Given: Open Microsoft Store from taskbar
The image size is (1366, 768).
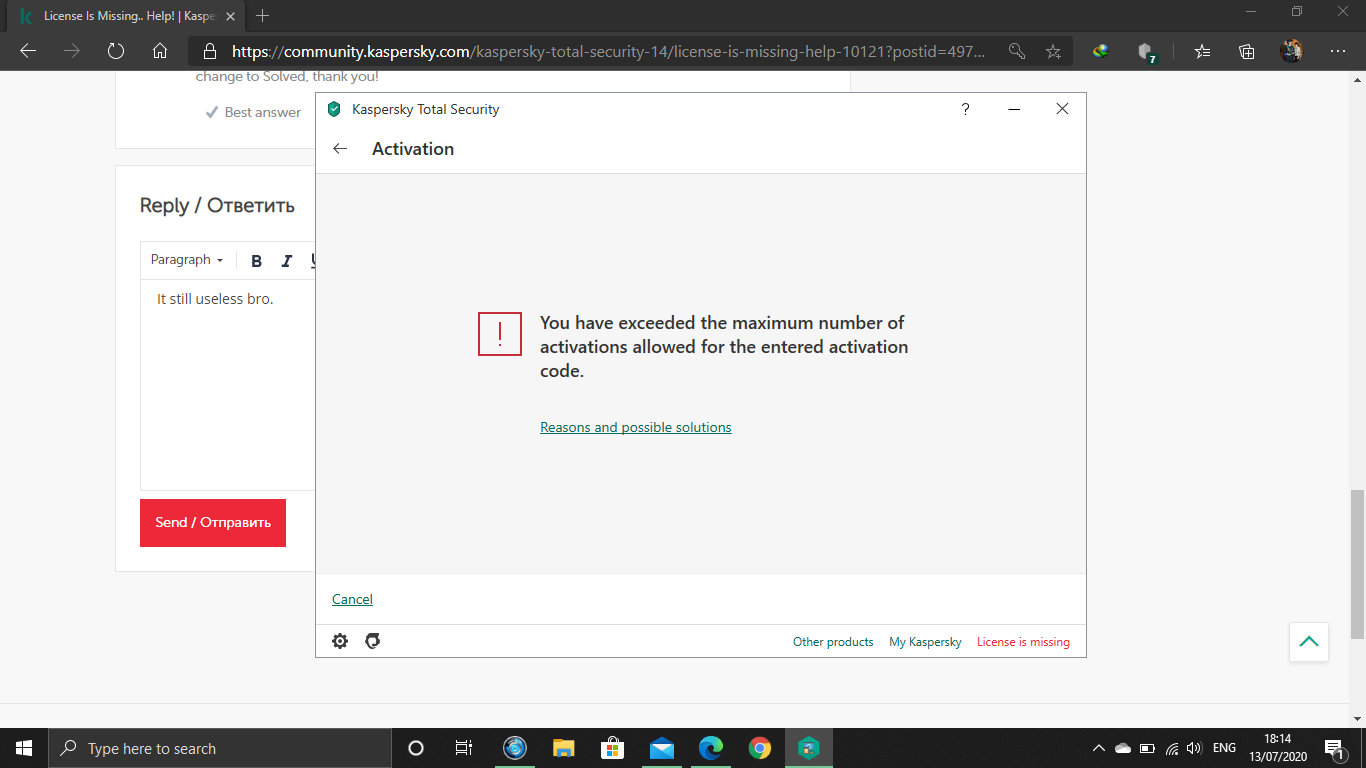Looking at the screenshot, I should [x=613, y=748].
